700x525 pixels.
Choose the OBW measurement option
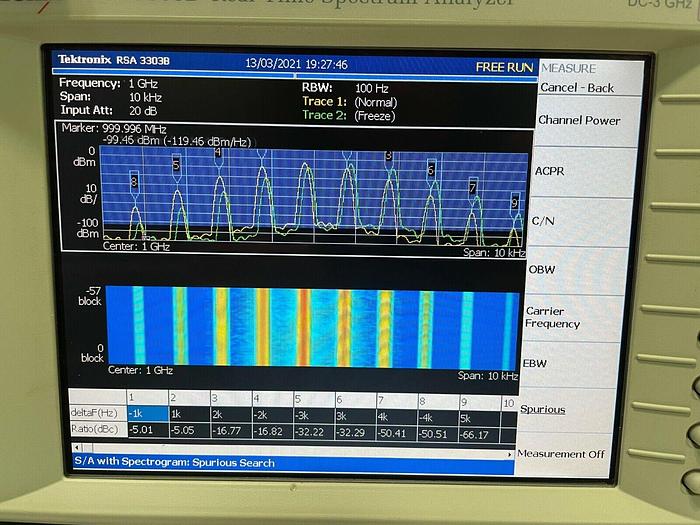point(542,269)
